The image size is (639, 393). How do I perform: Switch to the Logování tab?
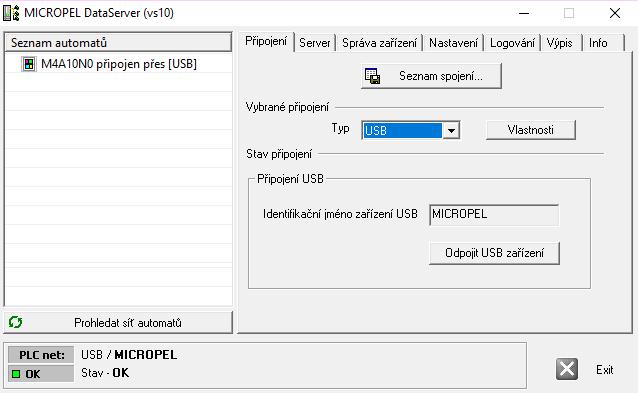pyautogui.click(x=512, y=43)
